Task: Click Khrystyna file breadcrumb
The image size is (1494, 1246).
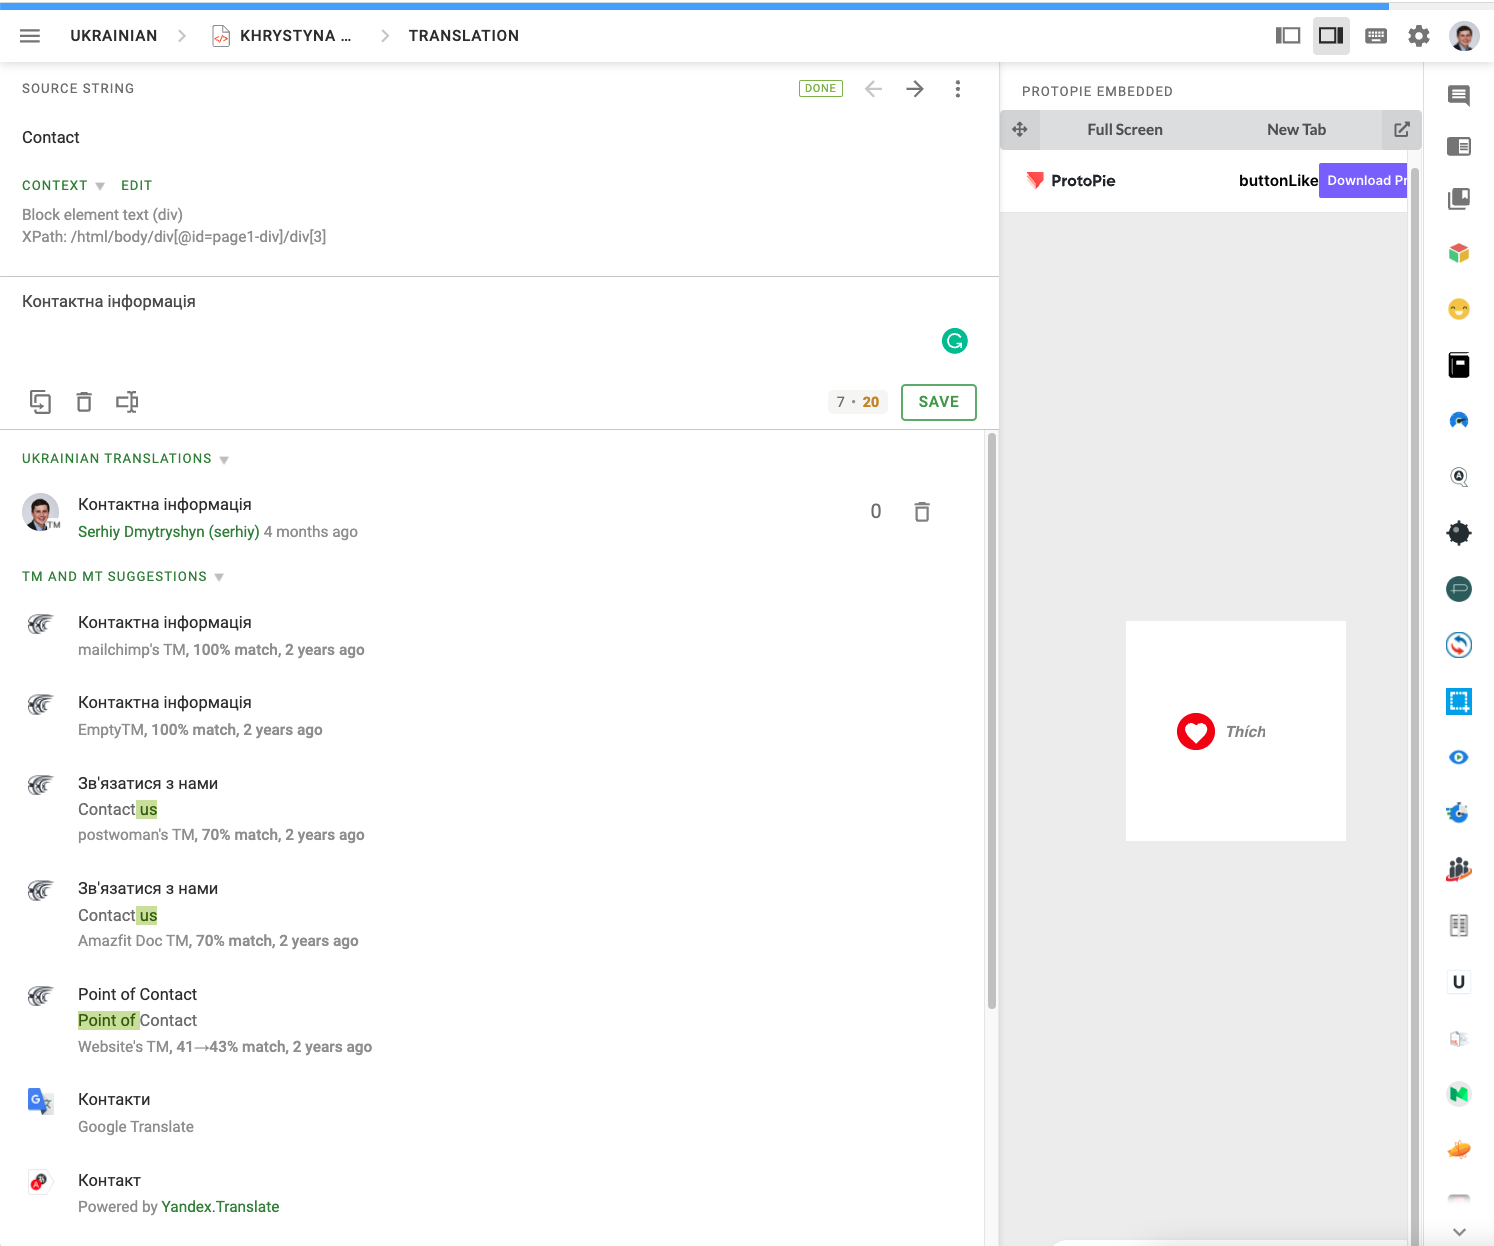Action: [282, 36]
